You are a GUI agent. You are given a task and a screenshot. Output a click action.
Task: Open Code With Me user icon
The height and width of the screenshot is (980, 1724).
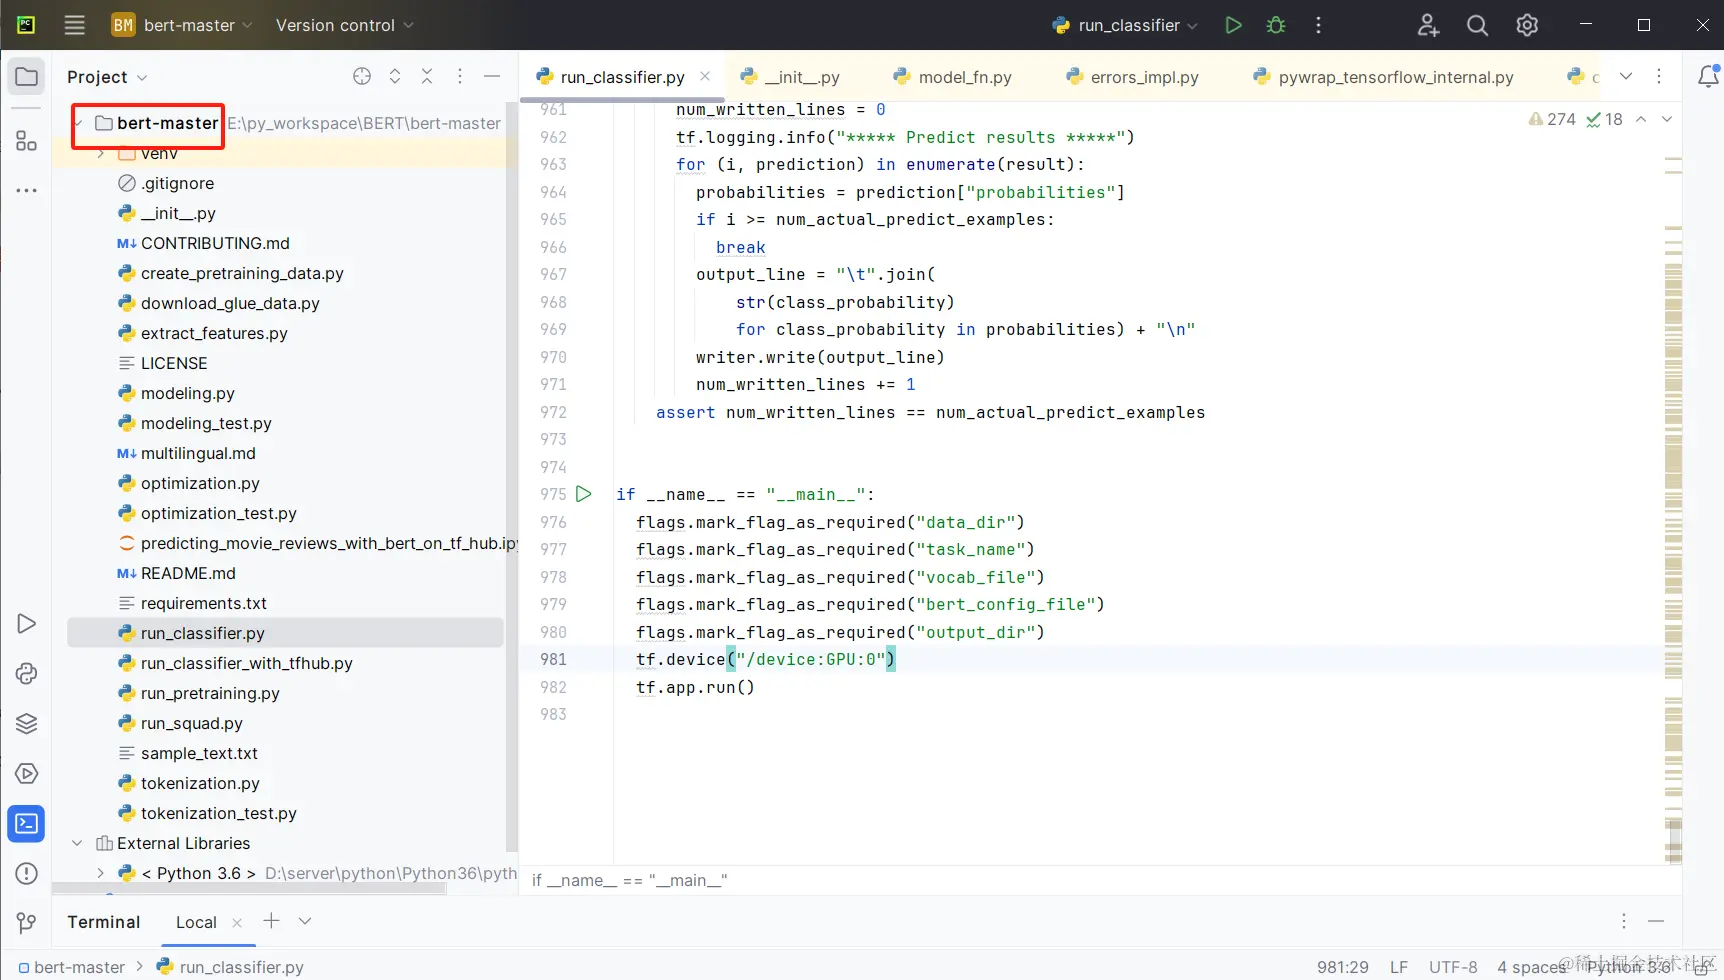1428,25
